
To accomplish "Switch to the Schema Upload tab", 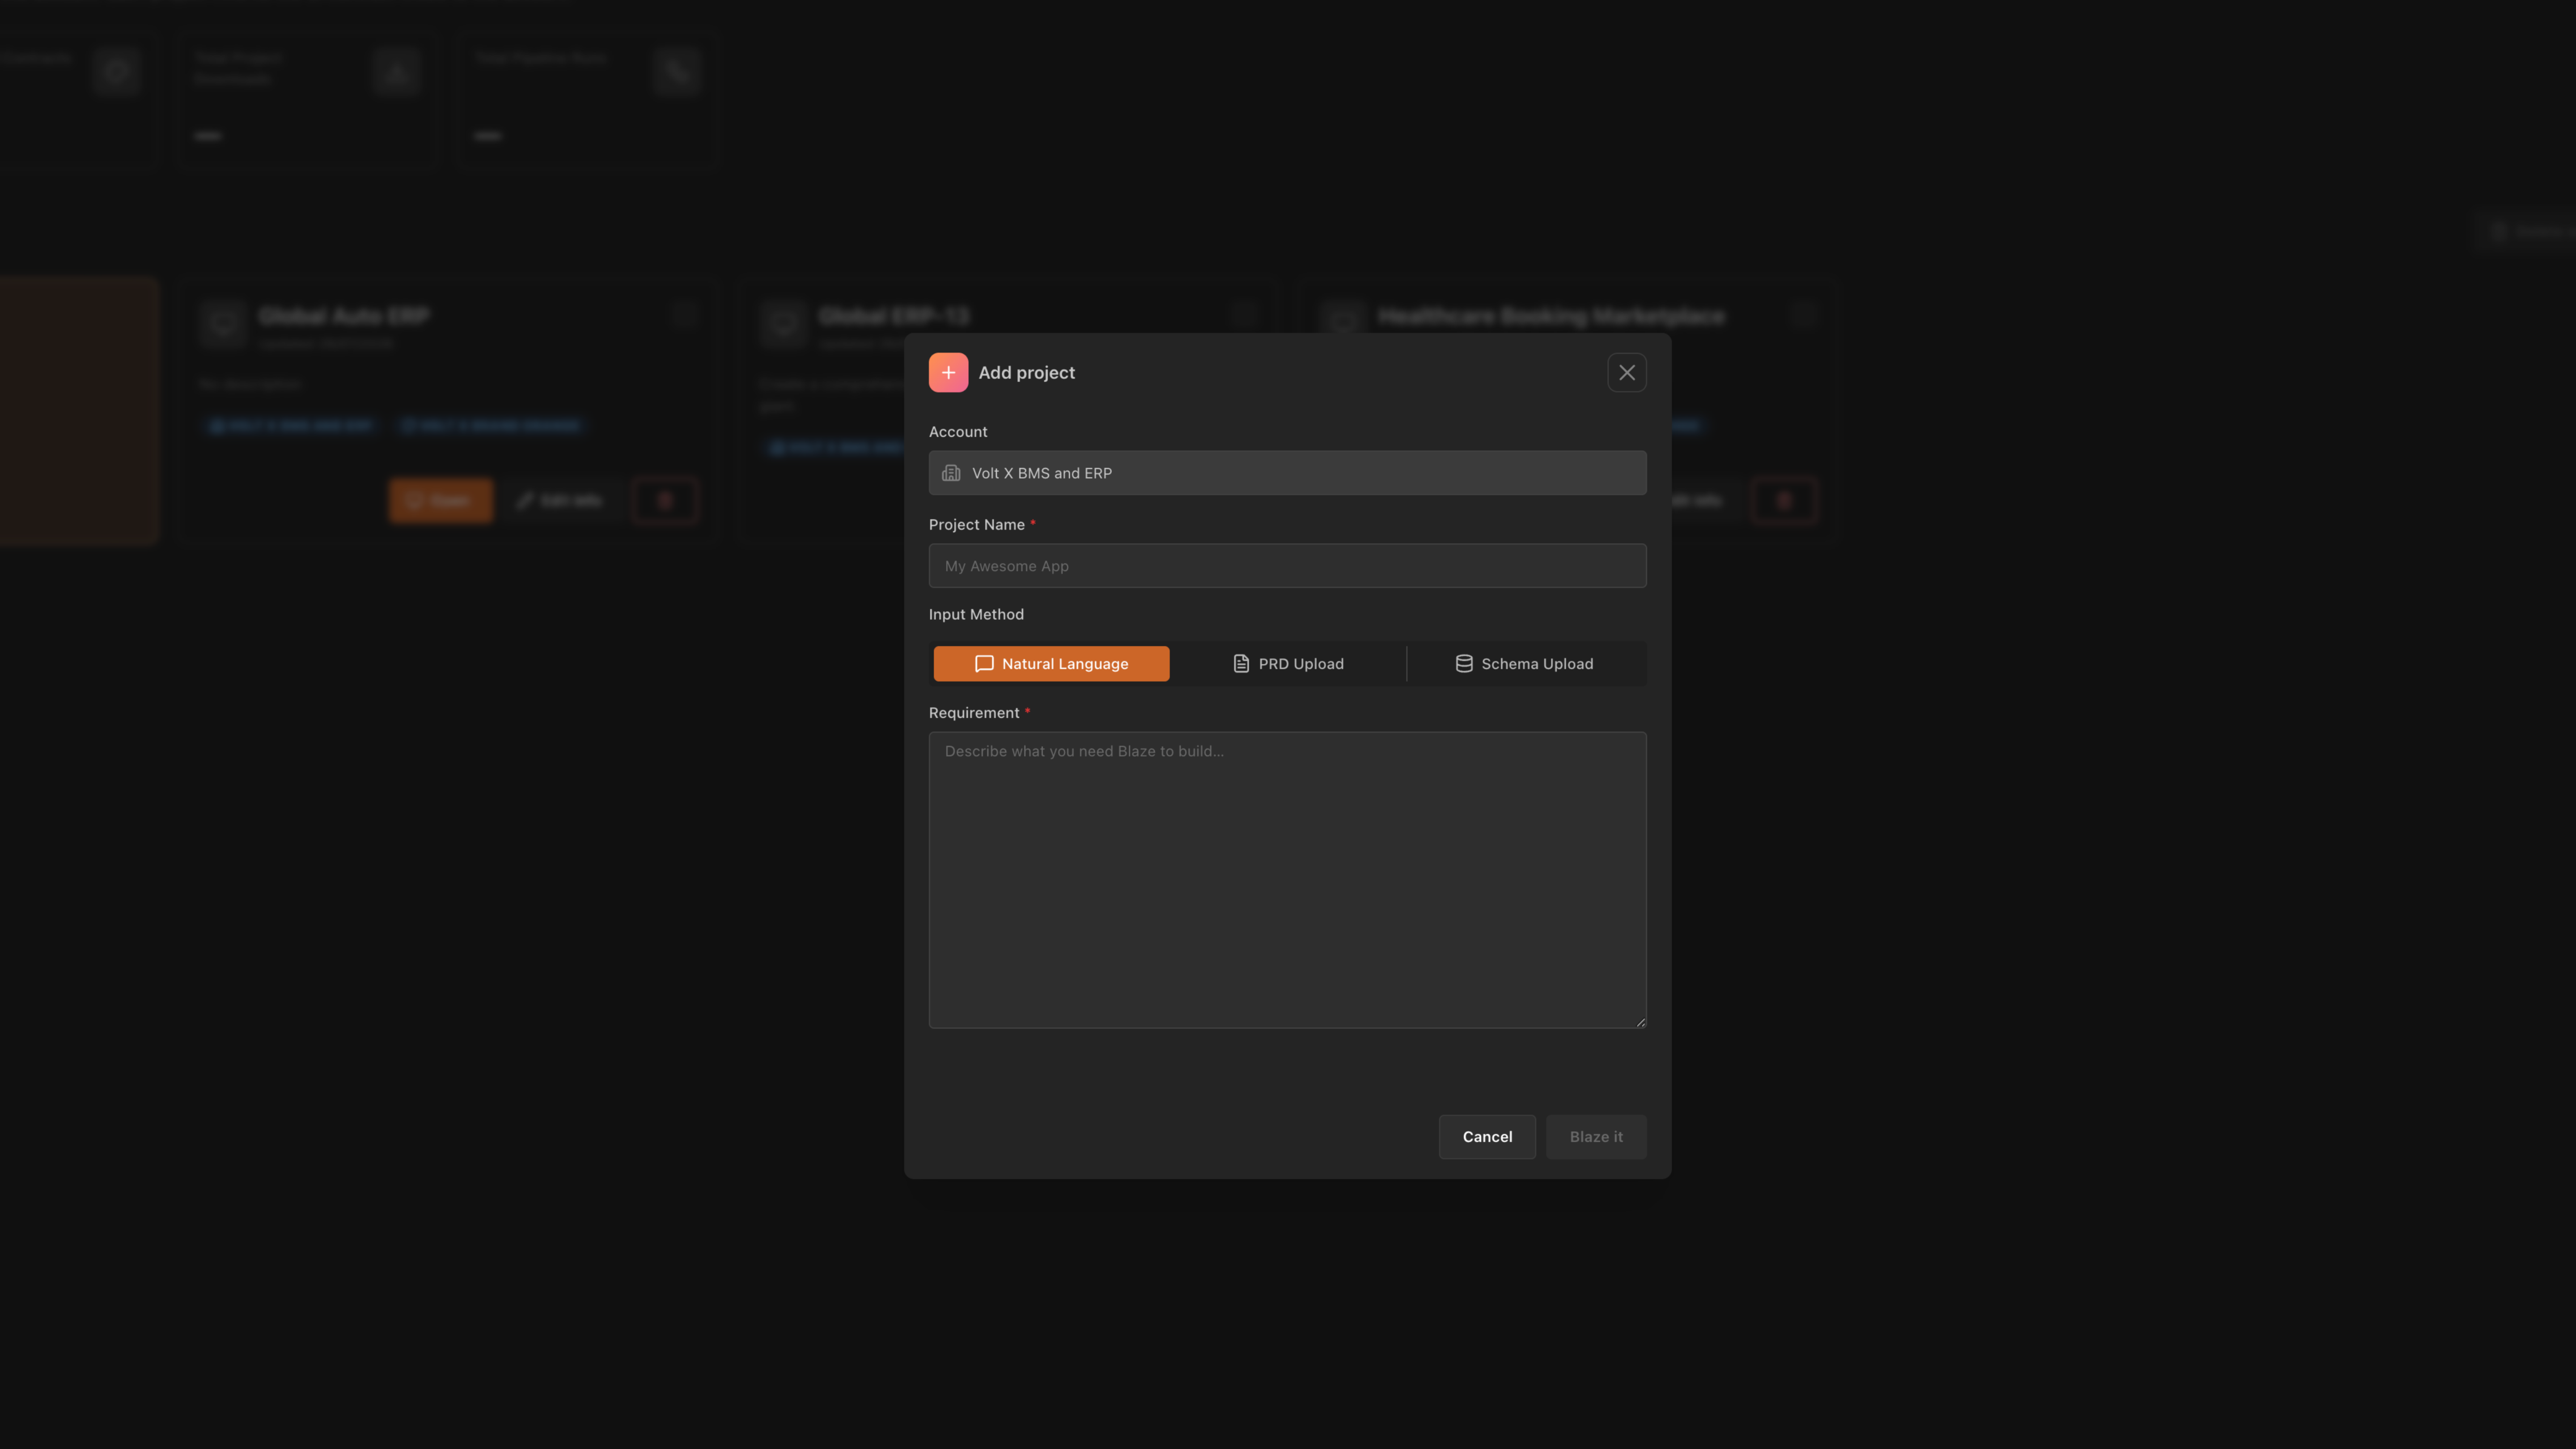I will pyautogui.click(x=1524, y=664).
